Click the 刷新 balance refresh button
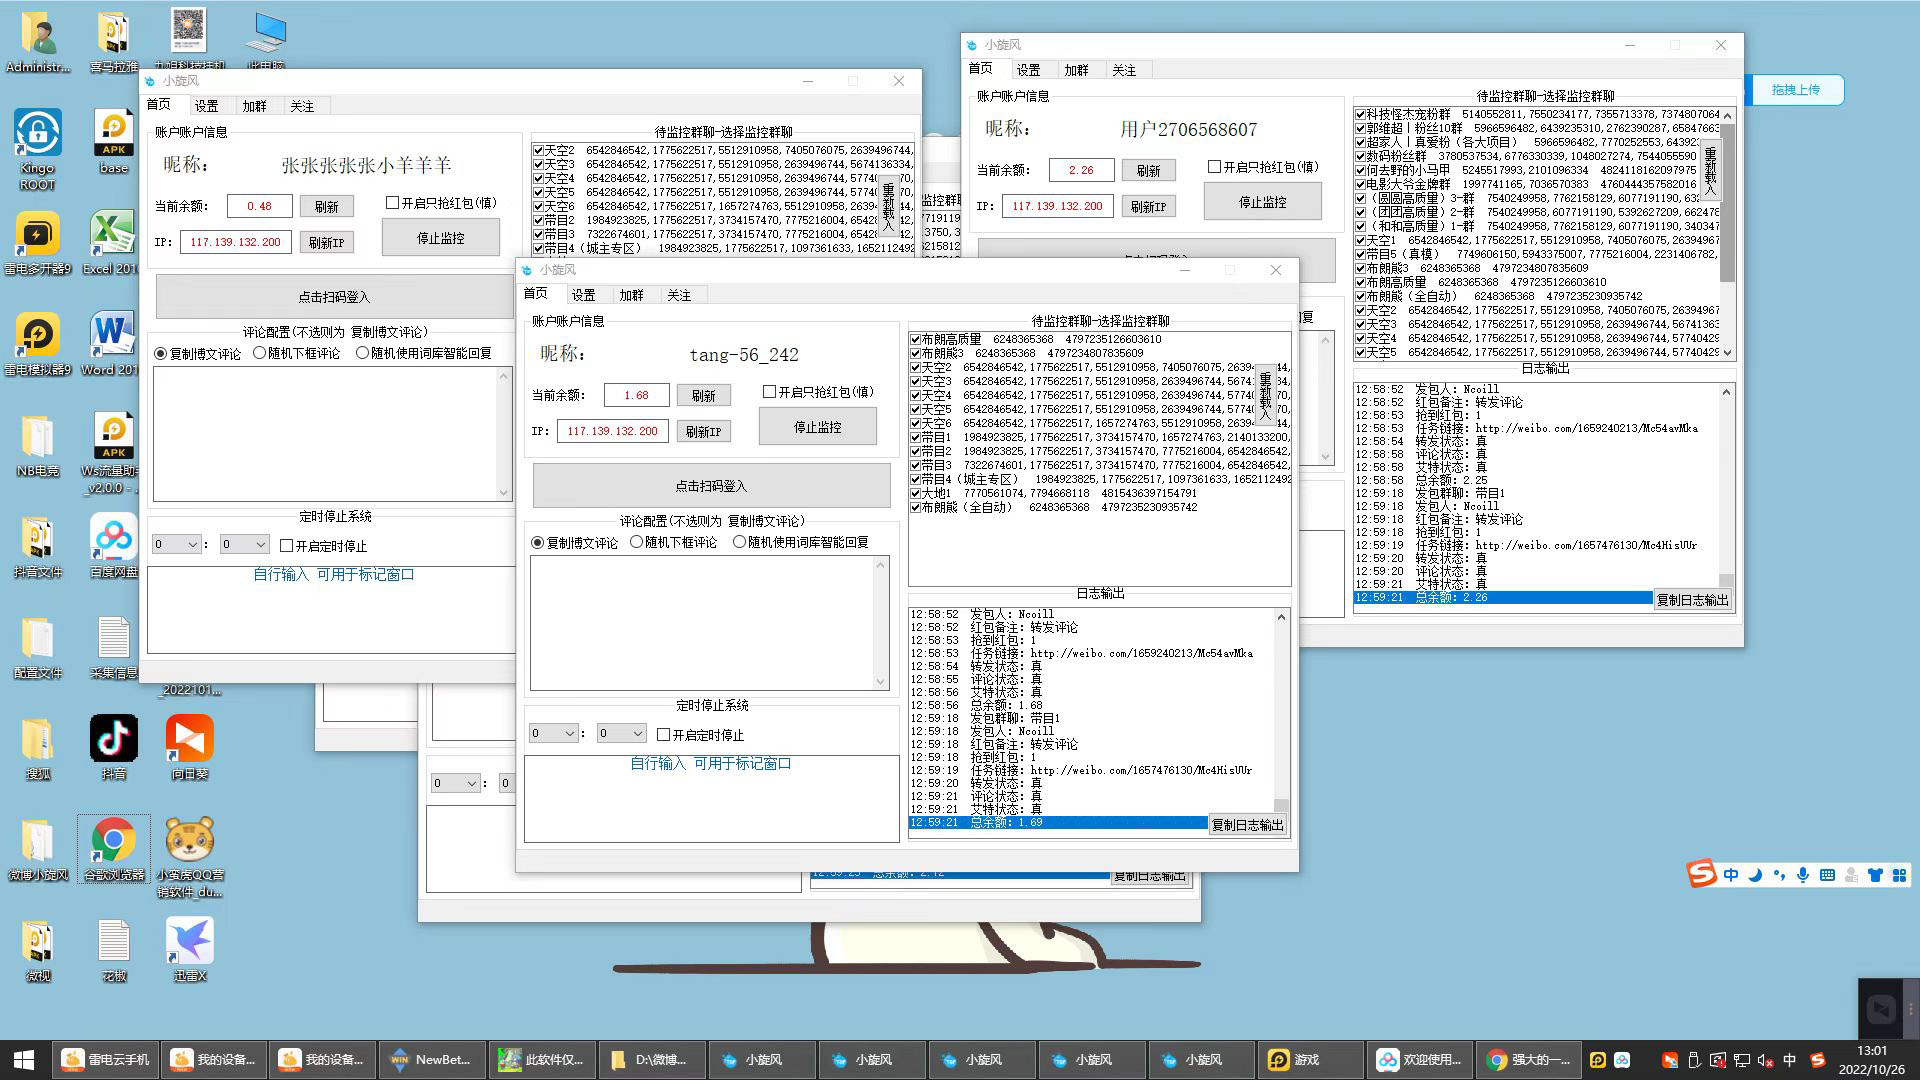The height and width of the screenshot is (1080, 1920). coord(327,206)
